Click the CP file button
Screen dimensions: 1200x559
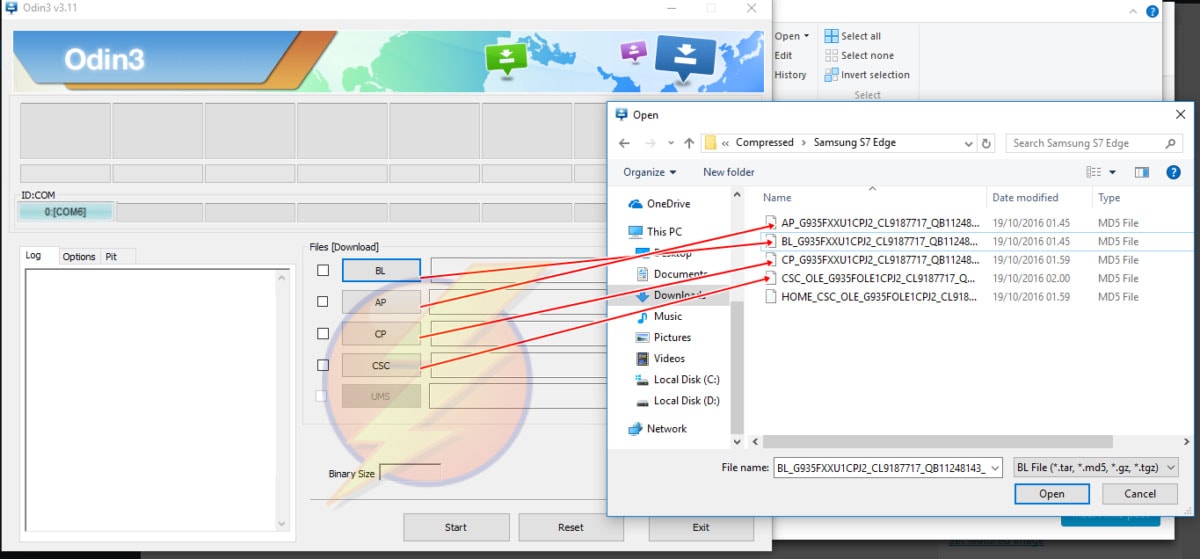[x=381, y=334]
